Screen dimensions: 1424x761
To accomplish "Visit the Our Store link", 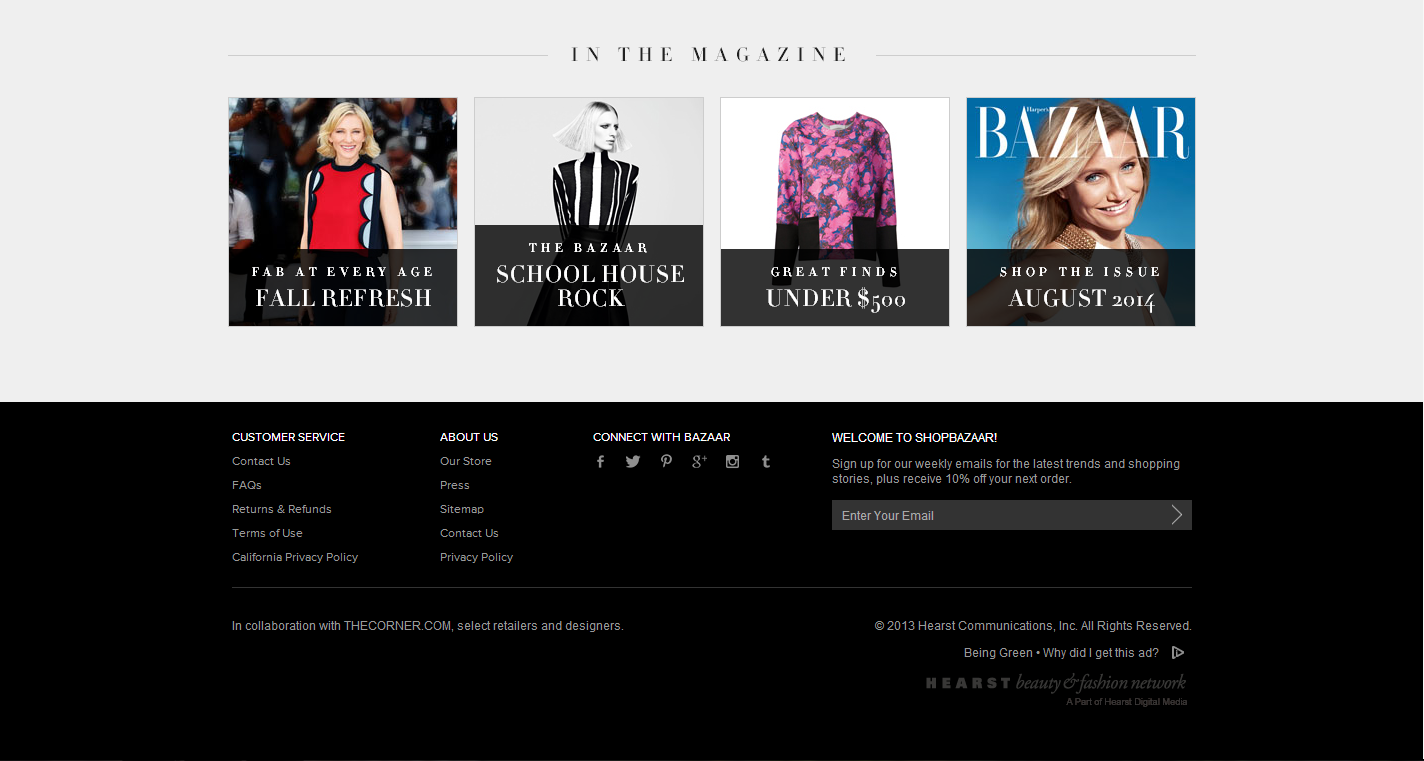I will [x=466, y=461].
